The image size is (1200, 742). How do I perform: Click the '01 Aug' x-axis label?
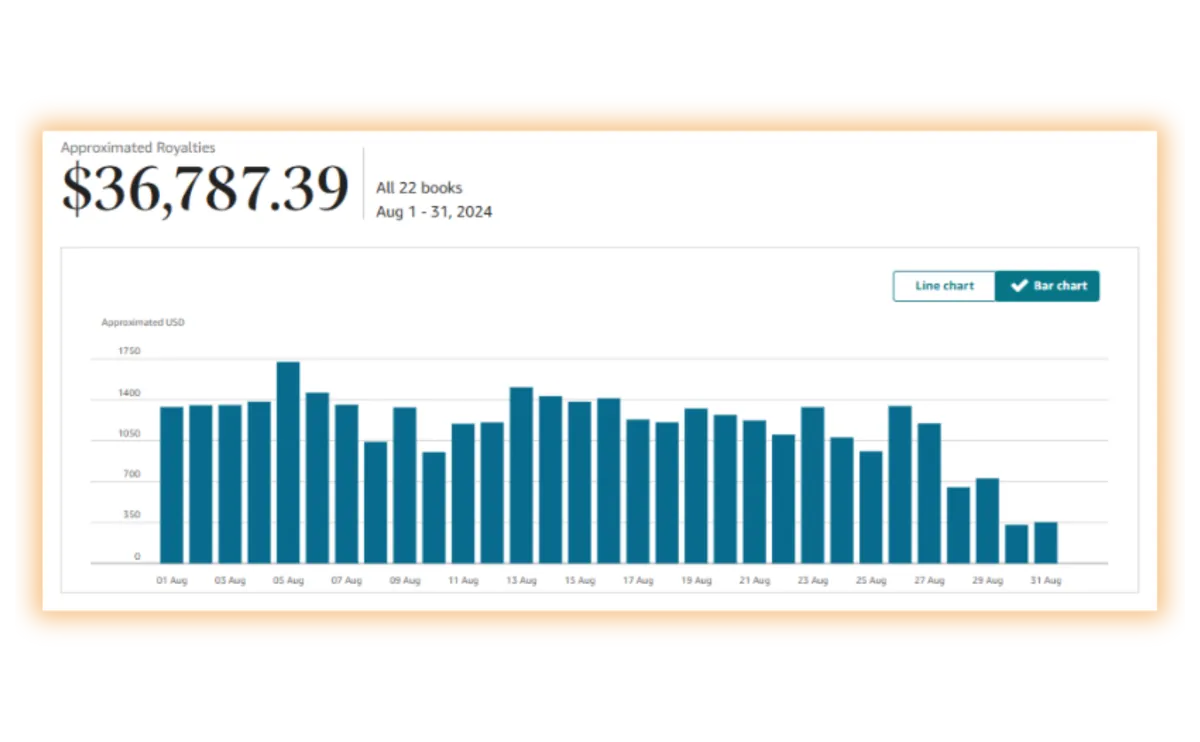pyautogui.click(x=172, y=581)
